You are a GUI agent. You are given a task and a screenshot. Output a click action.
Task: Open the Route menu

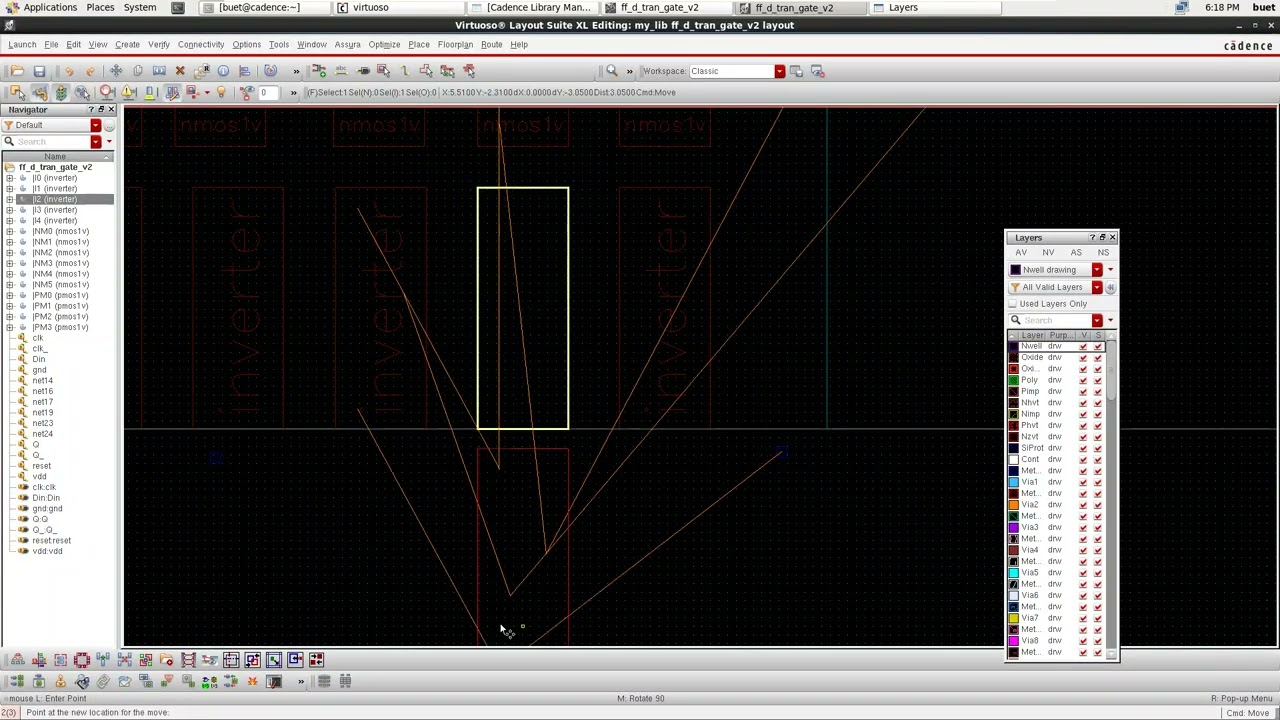tap(491, 44)
